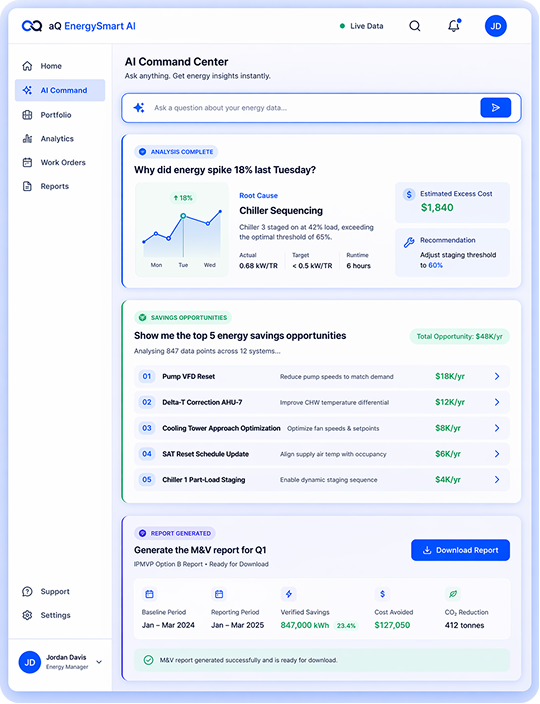
Task: Click the dollar icon beside Estimated Excess Cost
Action: [409, 194]
